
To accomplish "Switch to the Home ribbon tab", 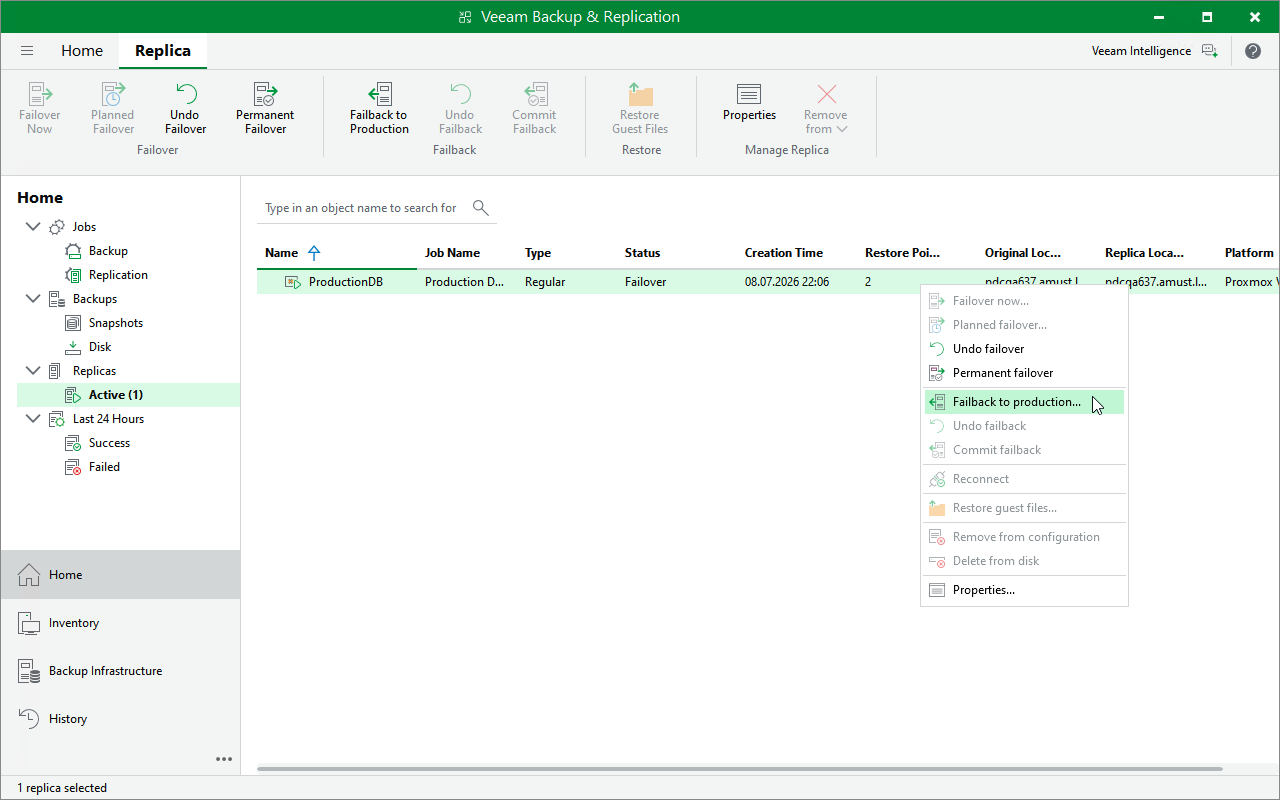I will pyautogui.click(x=82, y=51).
